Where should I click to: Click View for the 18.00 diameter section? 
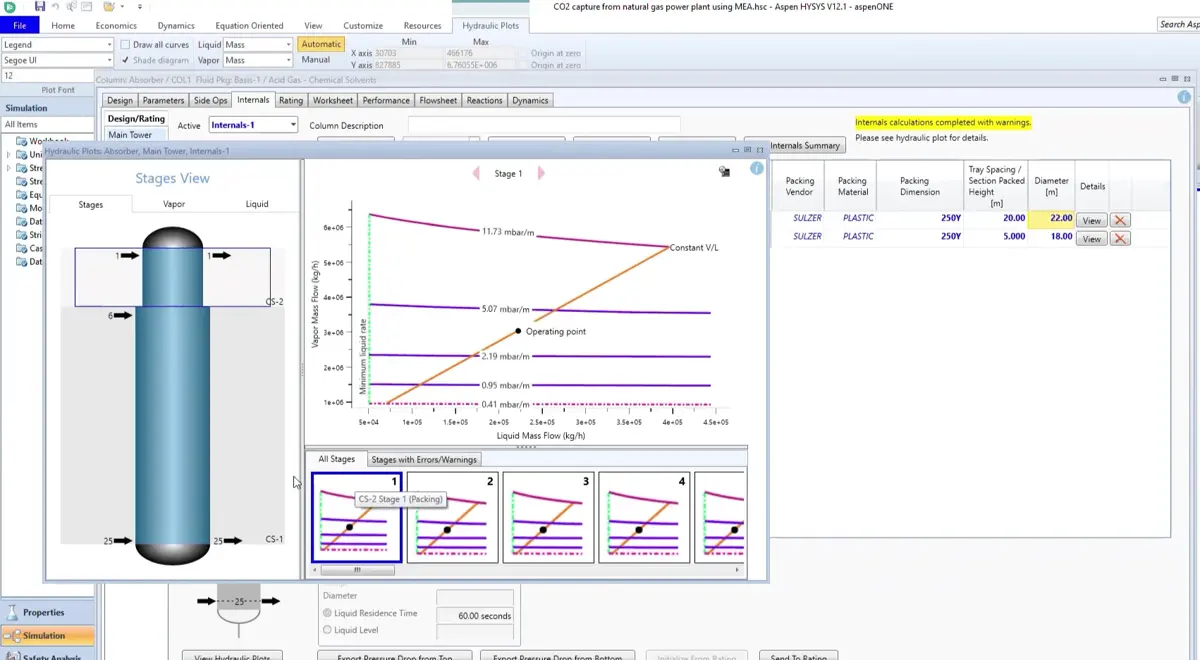(1091, 239)
